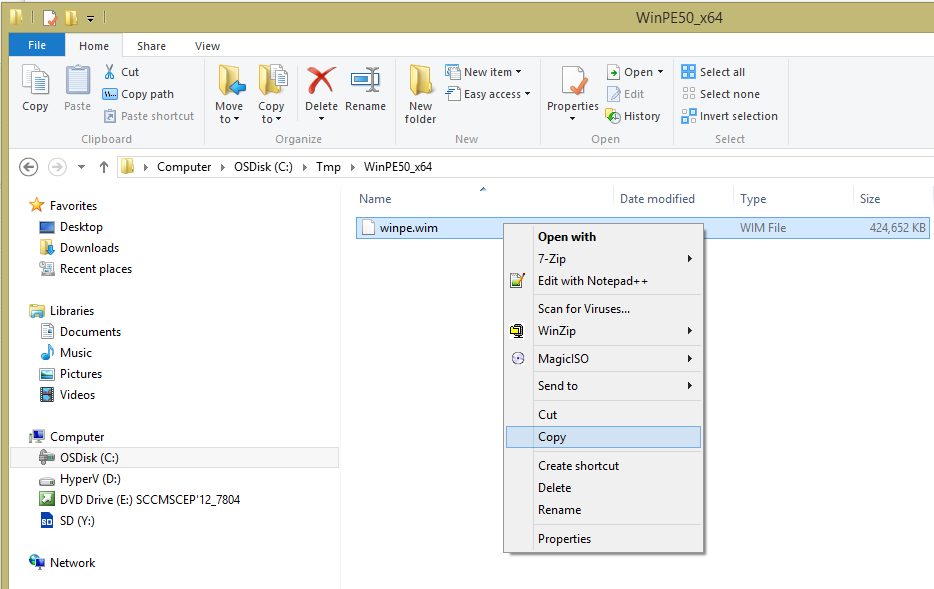Expand the MagicISO submenu

(603, 359)
